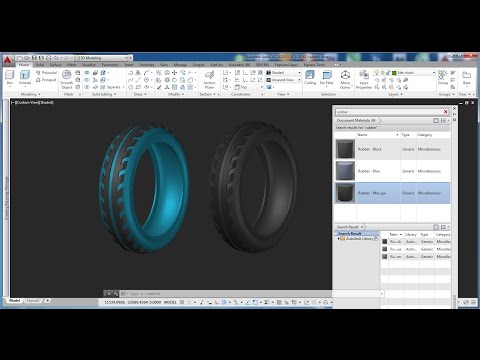Select the Move tool in Modify panel

(x=174, y=72)
